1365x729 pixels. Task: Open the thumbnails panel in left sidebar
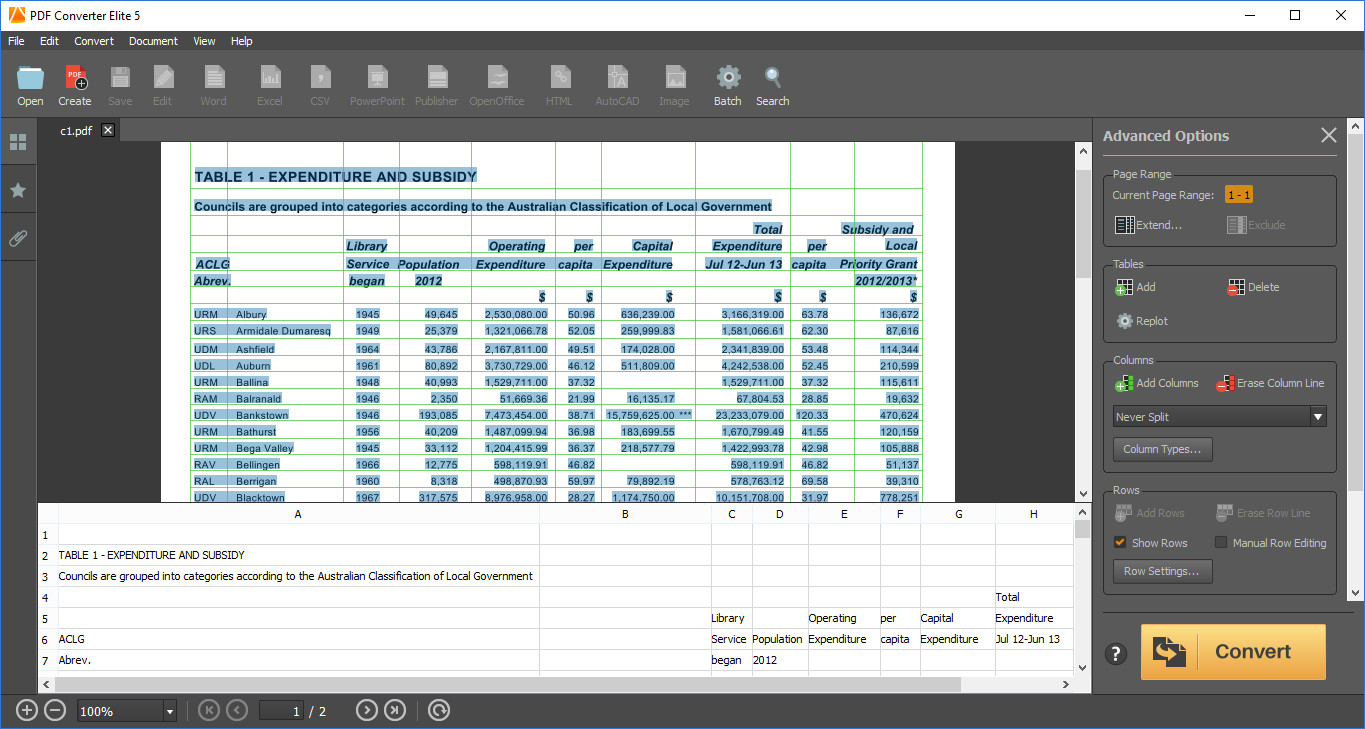coord(18,143)
